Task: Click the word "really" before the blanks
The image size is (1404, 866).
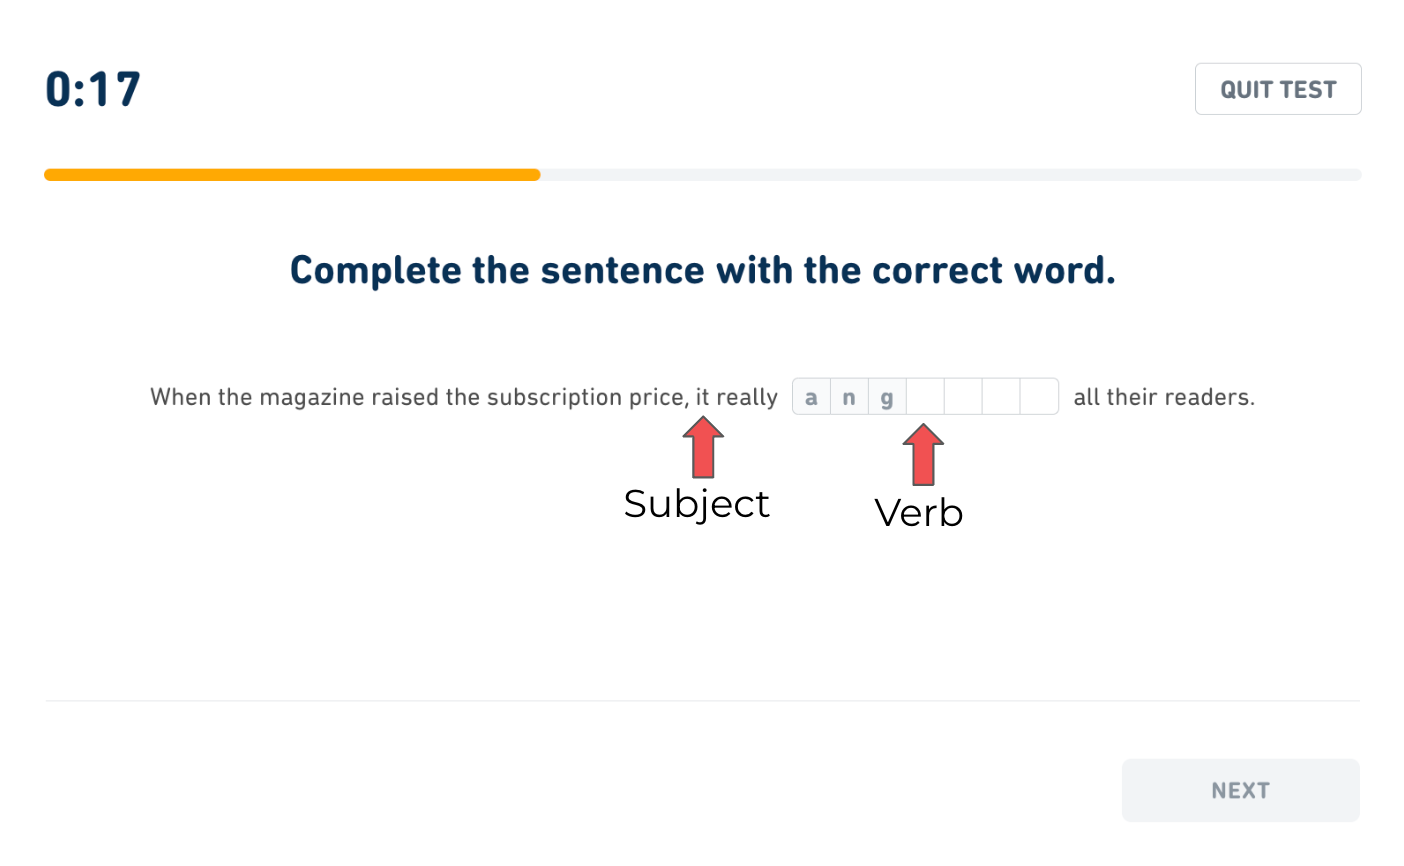Action: (746, 397)
